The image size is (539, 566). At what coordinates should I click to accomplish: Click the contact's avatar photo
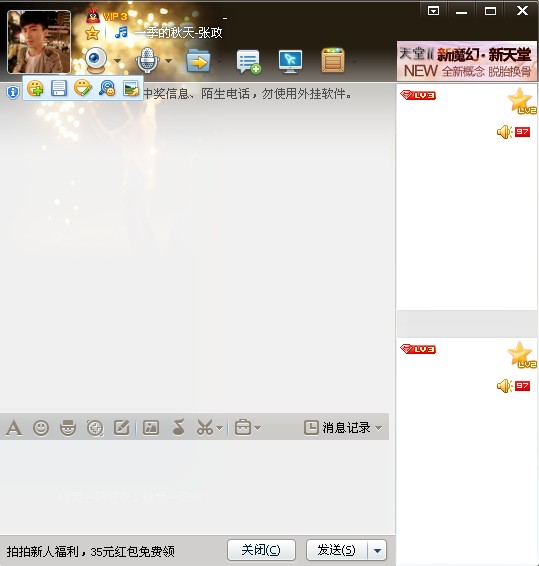click(x=39, y=42)
